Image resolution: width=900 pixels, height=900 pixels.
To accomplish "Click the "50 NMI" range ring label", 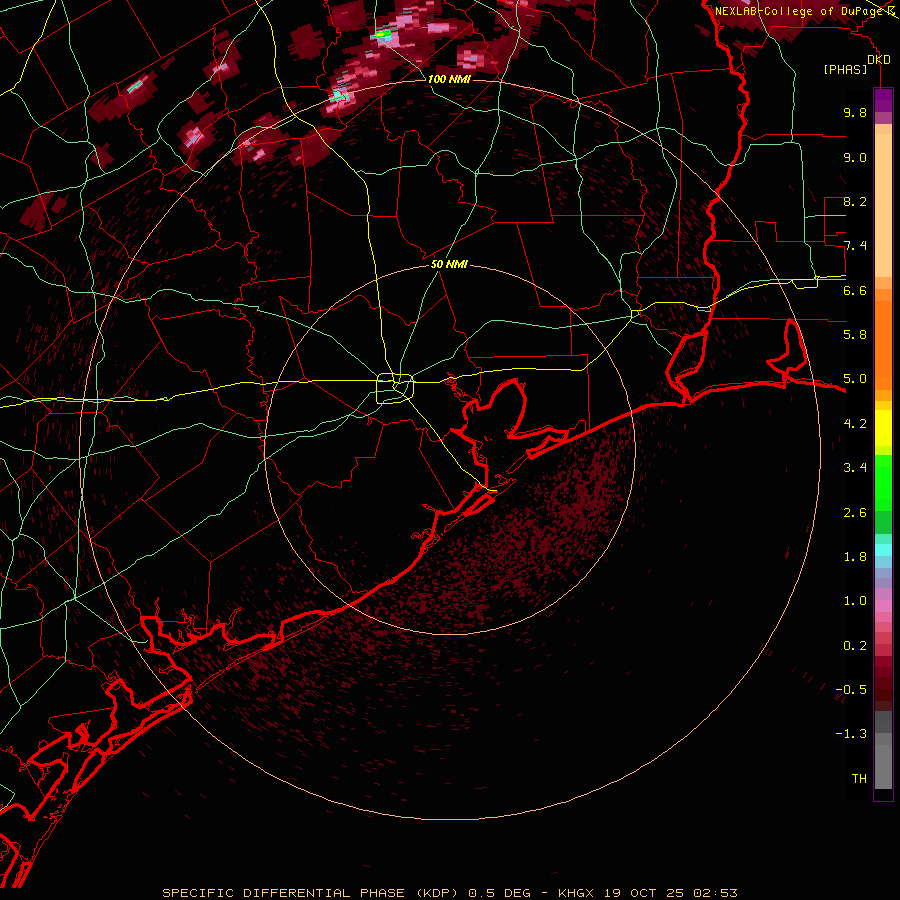I will 449,265.
